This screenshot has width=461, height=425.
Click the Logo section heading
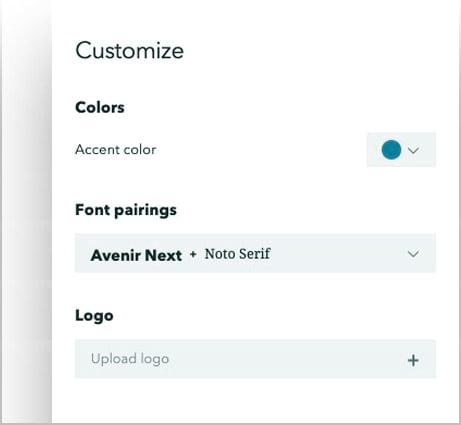point(94,315)
